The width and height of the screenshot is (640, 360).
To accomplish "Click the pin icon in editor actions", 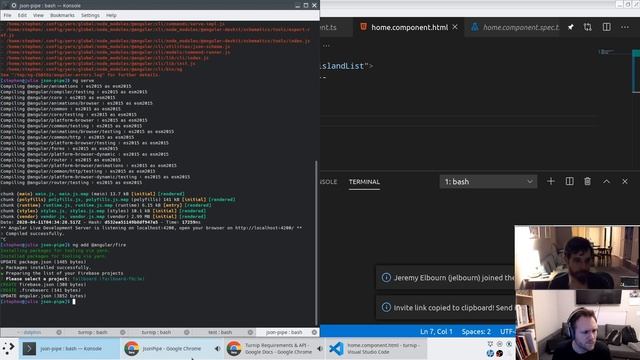I will click(571, 27).
